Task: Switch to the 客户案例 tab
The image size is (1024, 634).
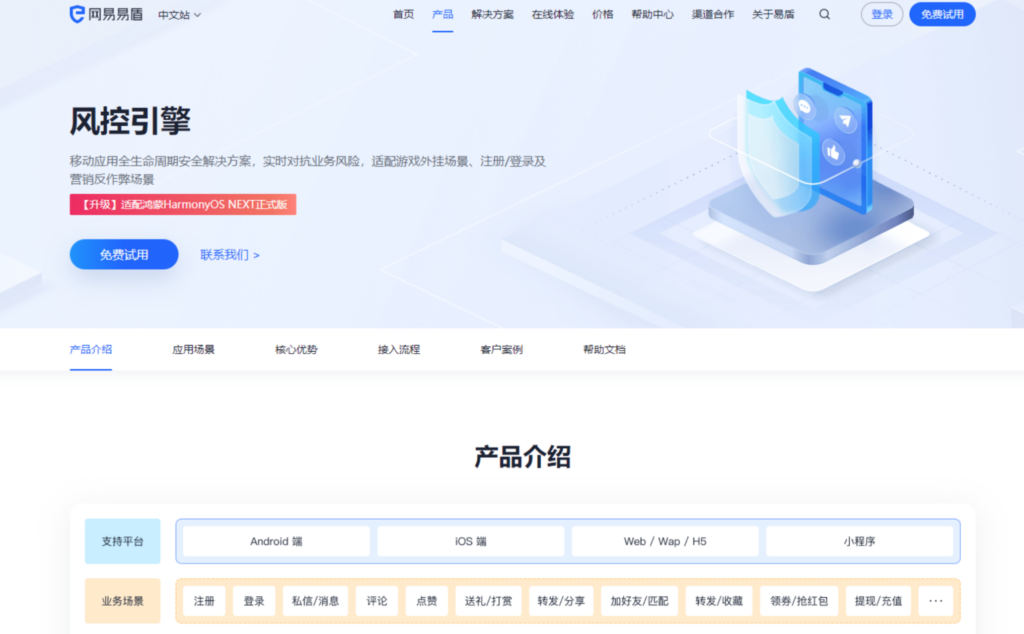Action: pyautogui.click(x=499, y=350)
